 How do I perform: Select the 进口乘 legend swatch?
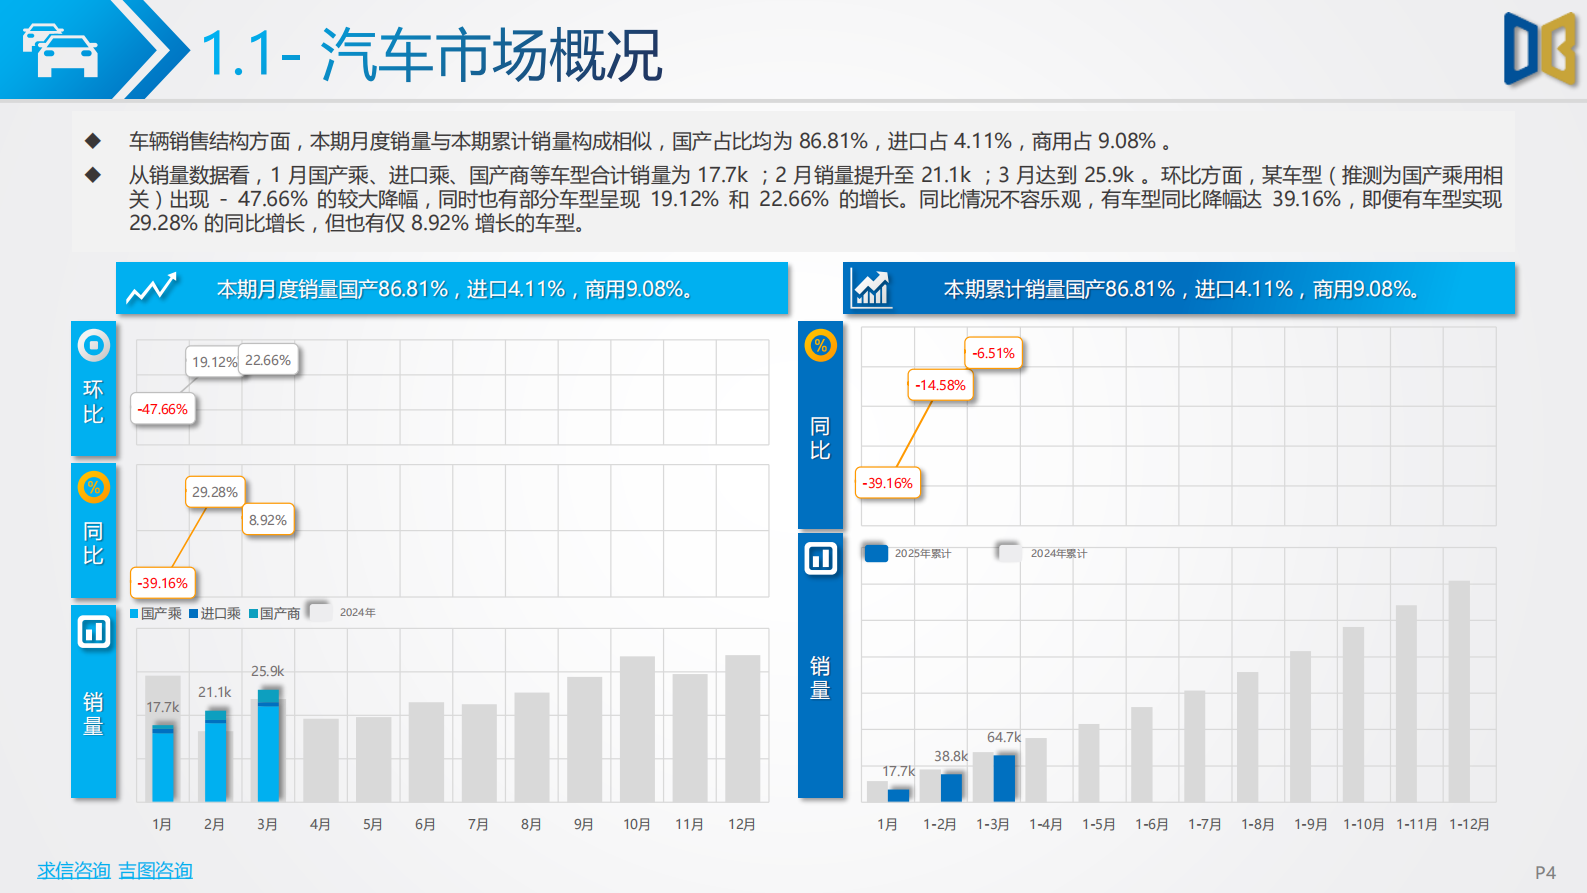(193, 613)
